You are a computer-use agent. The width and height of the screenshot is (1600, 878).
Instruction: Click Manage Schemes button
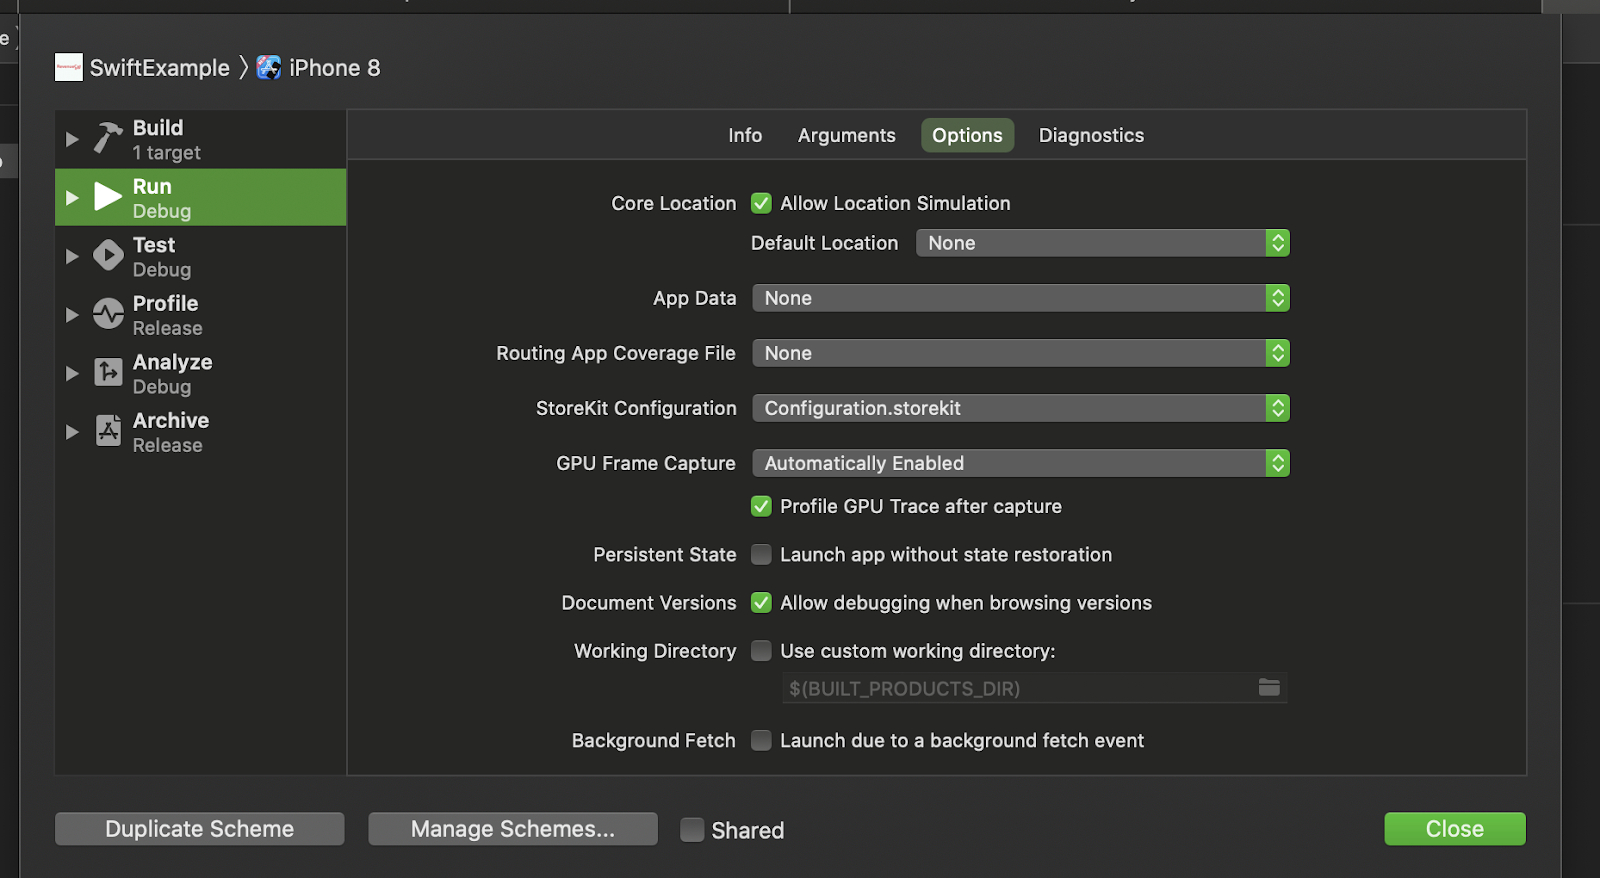[513, 829]
